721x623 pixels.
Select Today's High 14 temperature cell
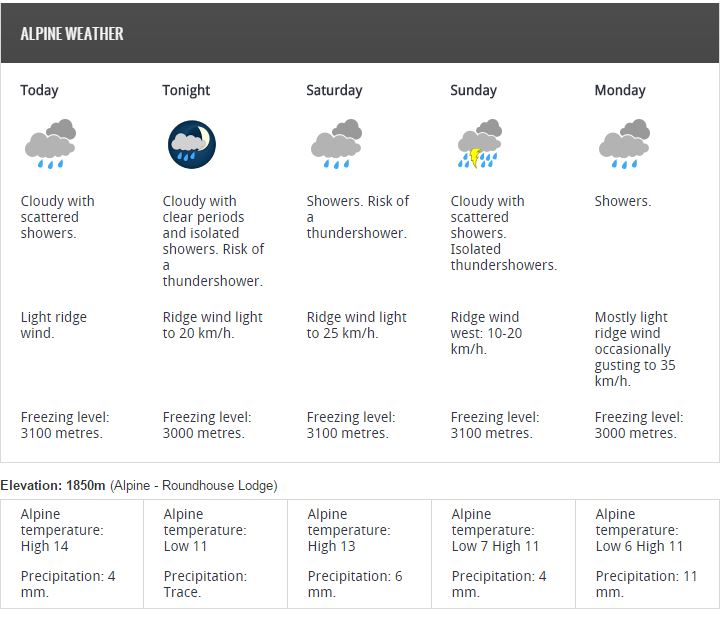(62, 530)
